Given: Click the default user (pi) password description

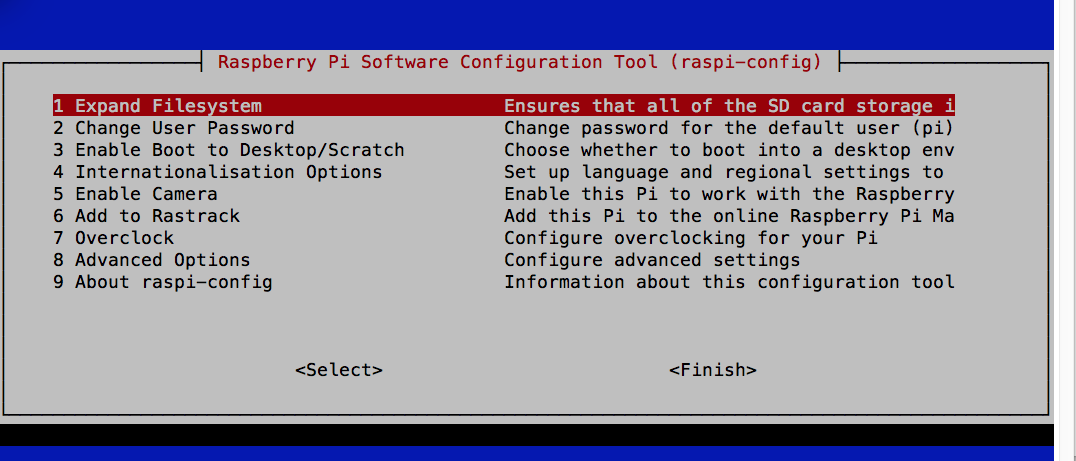Looking at the screenshot, I should point(729,128).
